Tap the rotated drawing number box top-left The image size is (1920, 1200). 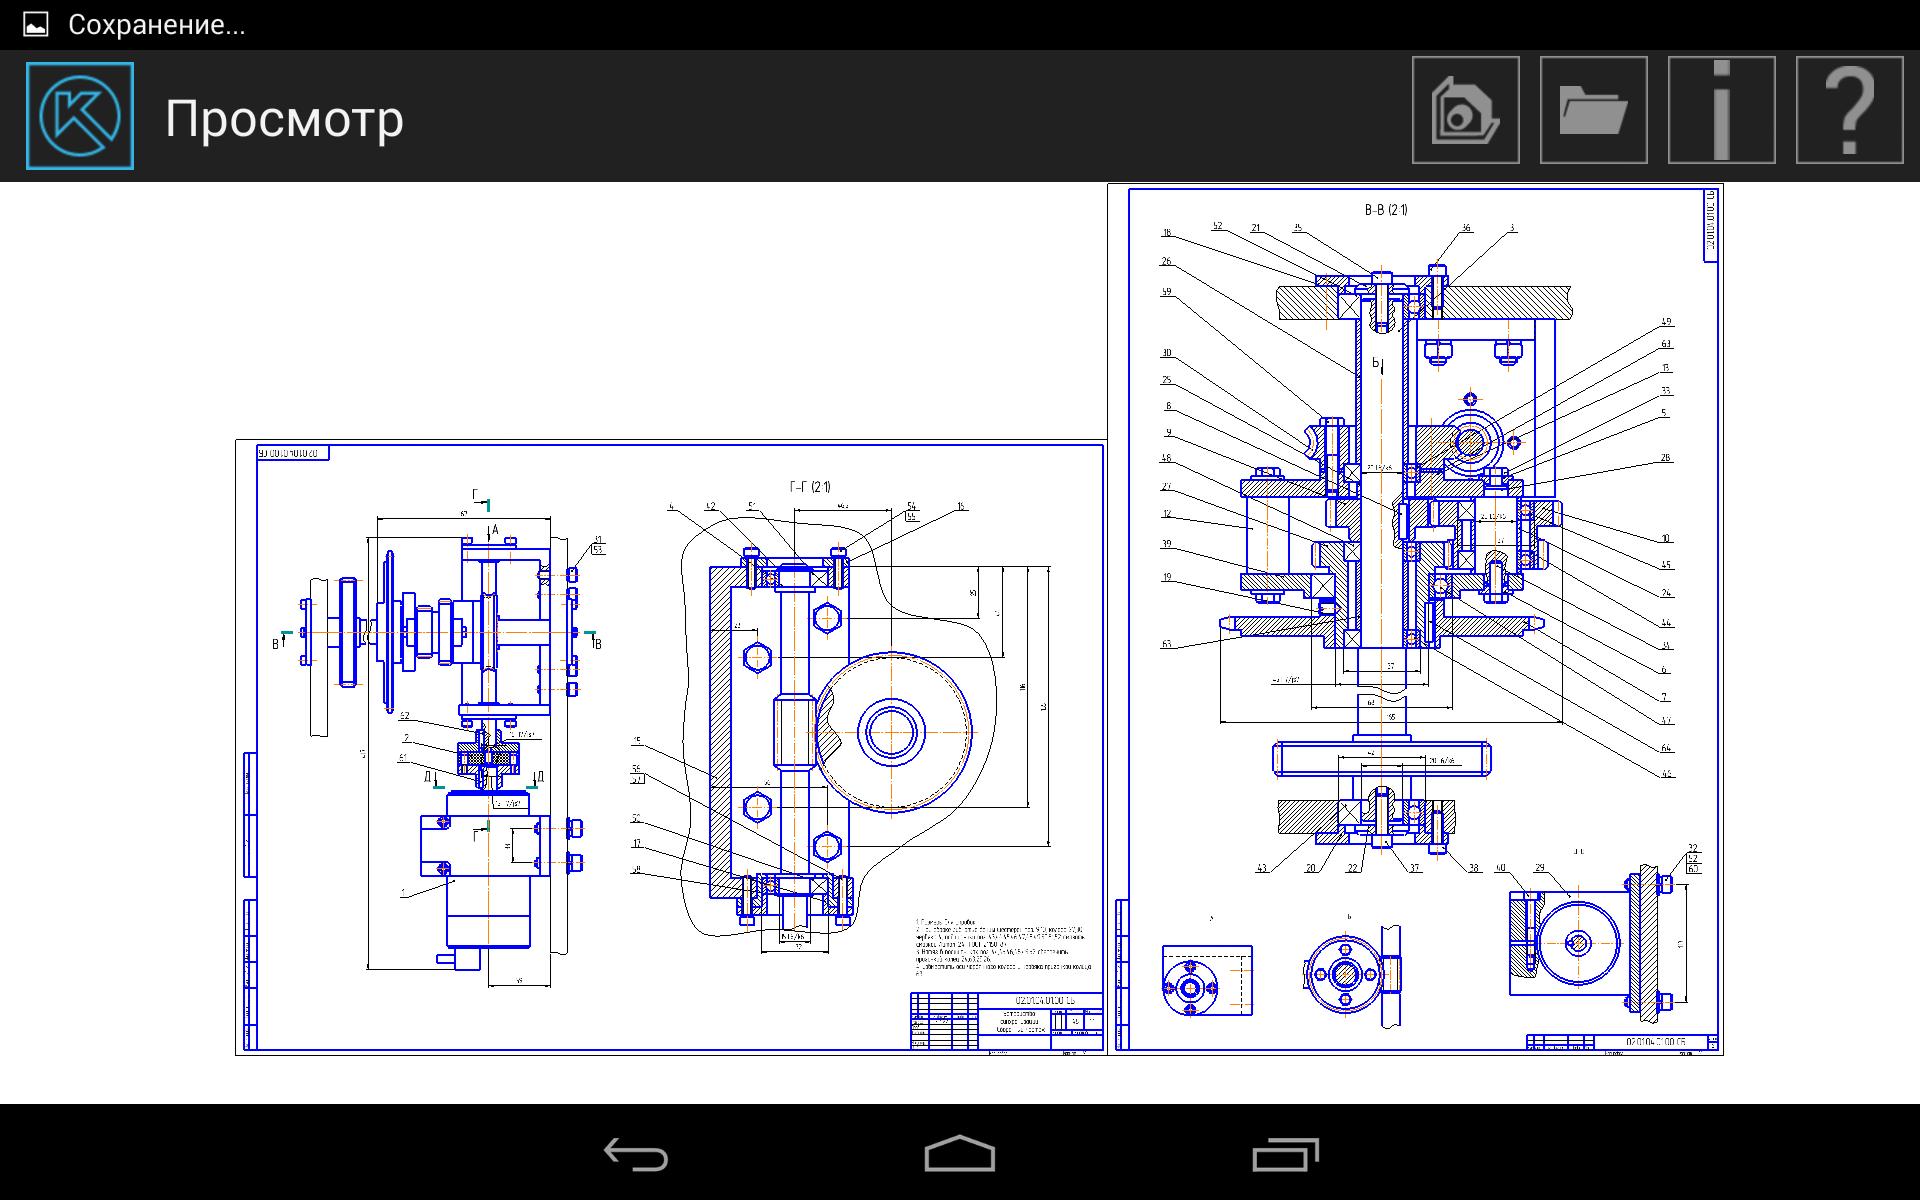[x=293, y=453]
